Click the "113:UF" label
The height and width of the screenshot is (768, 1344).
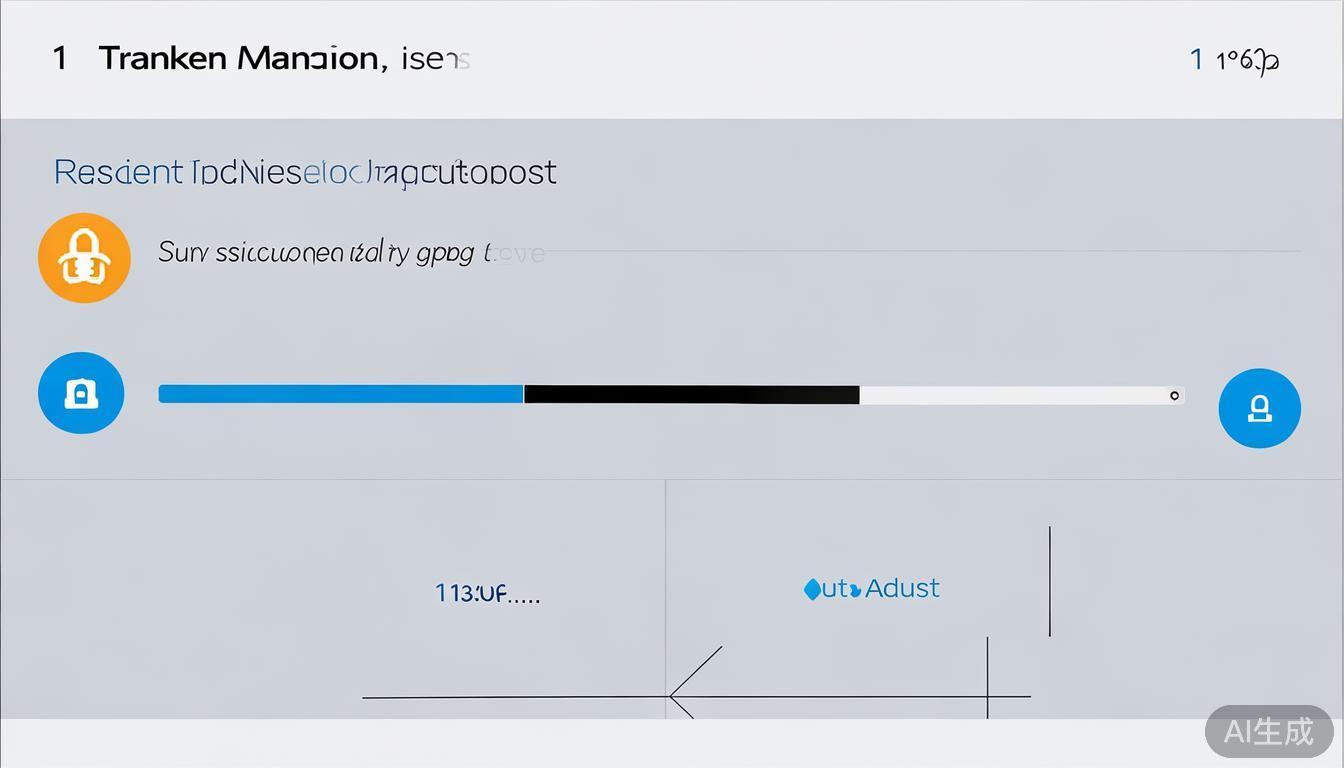[x=487, y=593]
